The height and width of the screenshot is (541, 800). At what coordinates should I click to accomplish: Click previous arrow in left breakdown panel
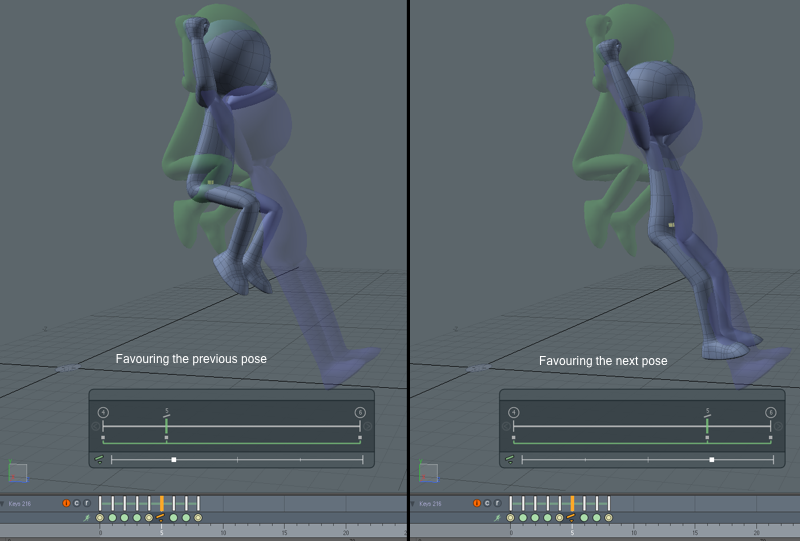click(x=96, y=427)
